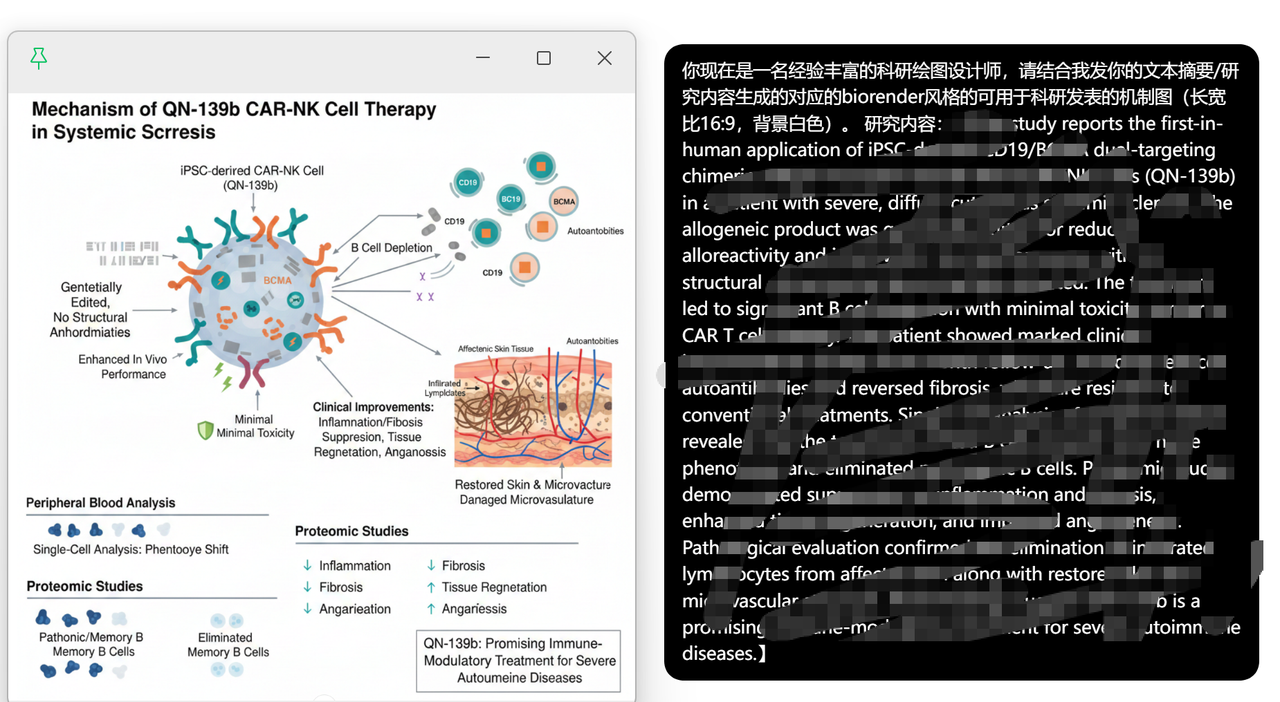Click Proteomic Studies heading above Inflammation list
The height and width of the screenshot is (702, 1280).
351,531
